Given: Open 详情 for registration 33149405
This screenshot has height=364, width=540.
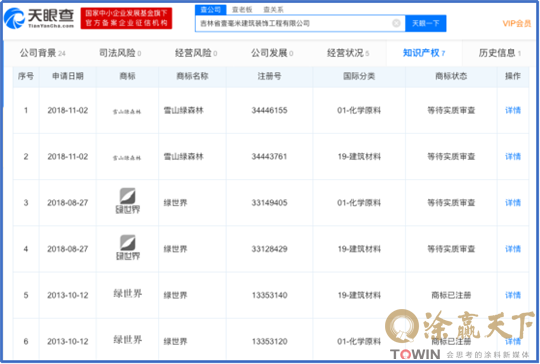Looking at the screenshot, I should [513, 203].
